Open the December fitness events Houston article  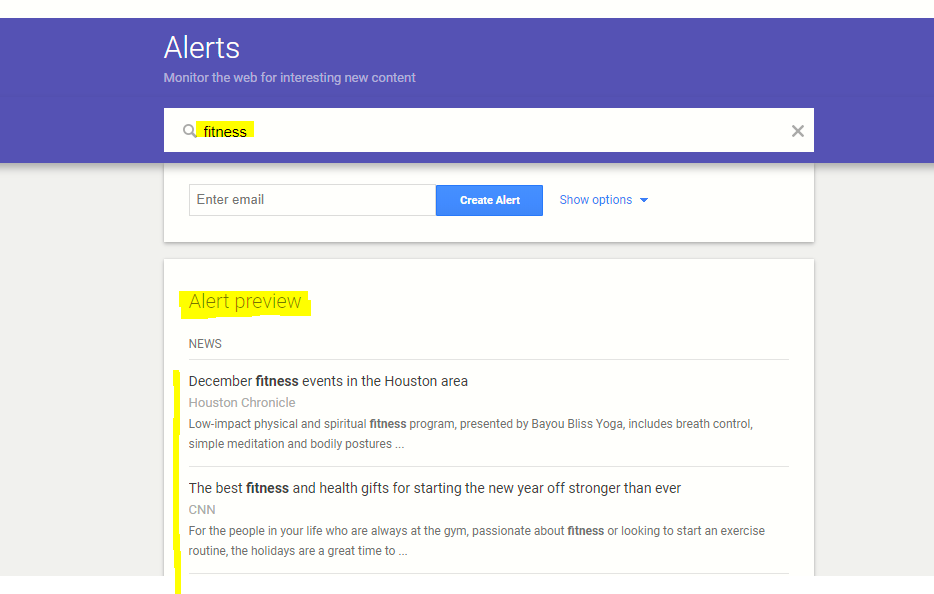pos(328,381)
